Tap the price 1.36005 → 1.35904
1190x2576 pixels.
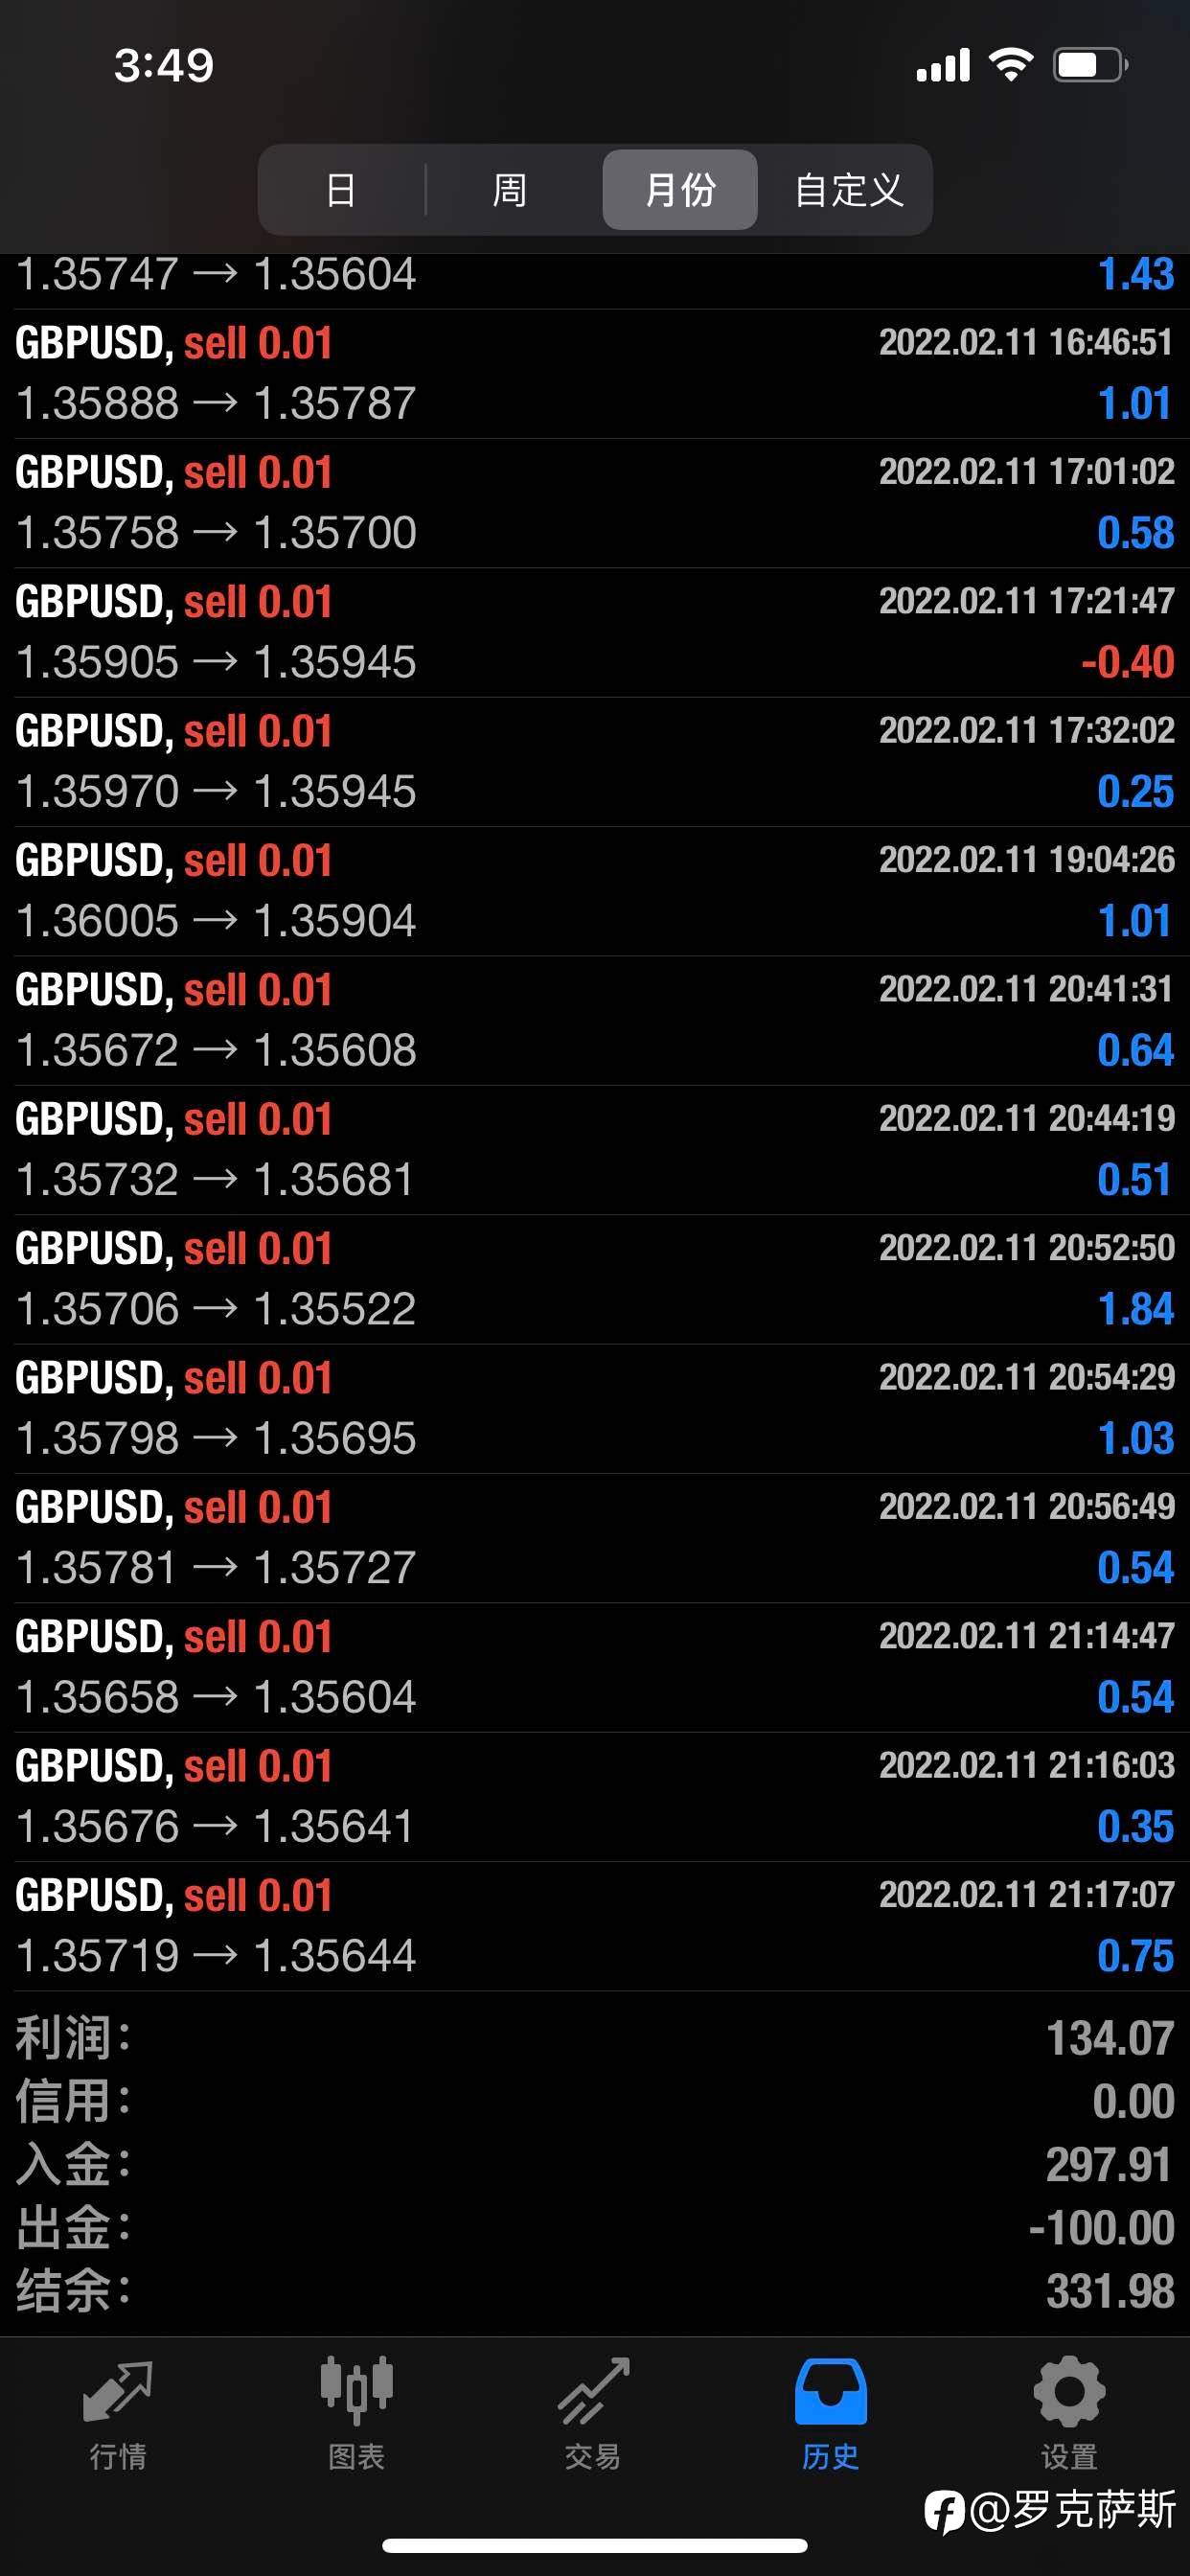pyautogui.click(x=216, y=921)
